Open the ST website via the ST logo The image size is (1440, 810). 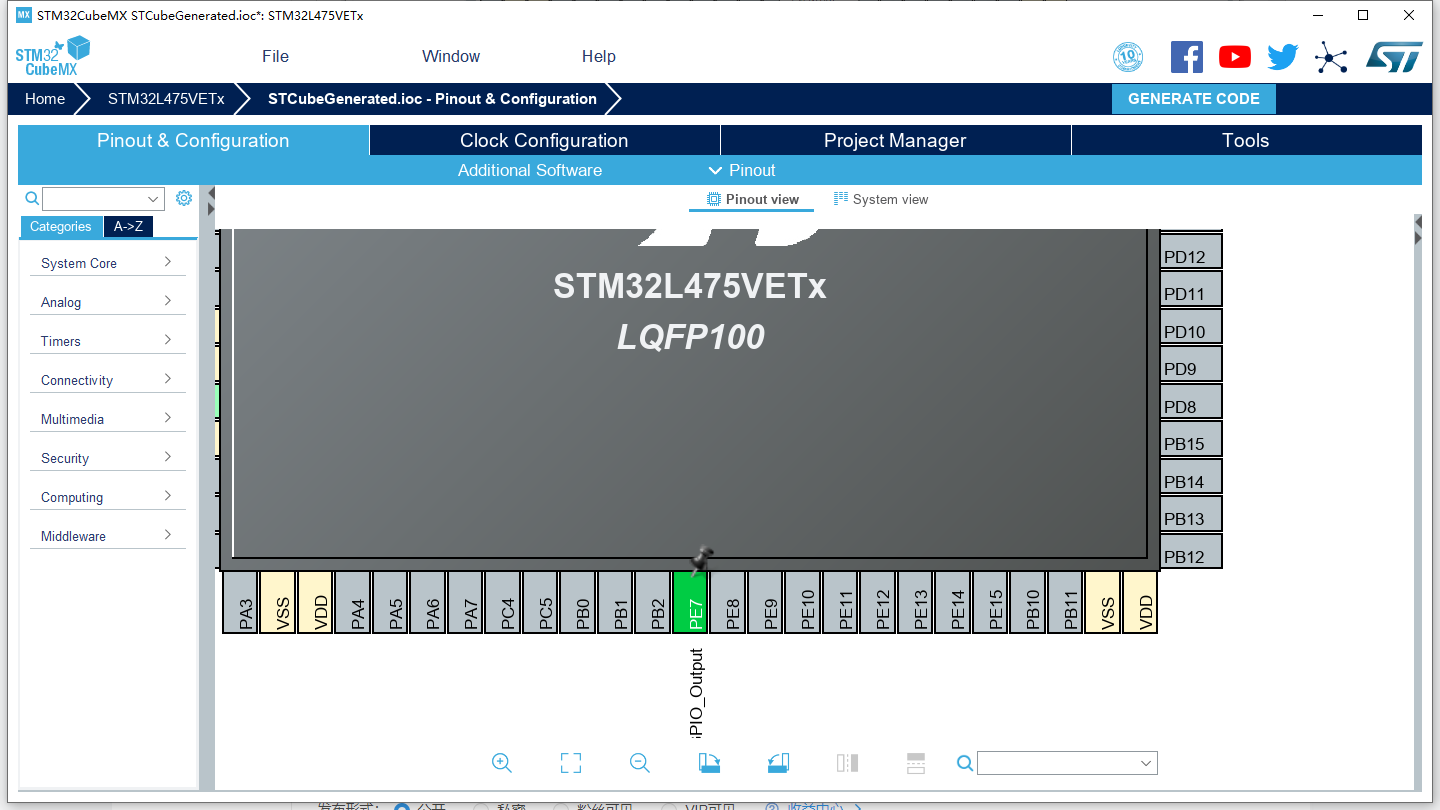[1394, 56]
